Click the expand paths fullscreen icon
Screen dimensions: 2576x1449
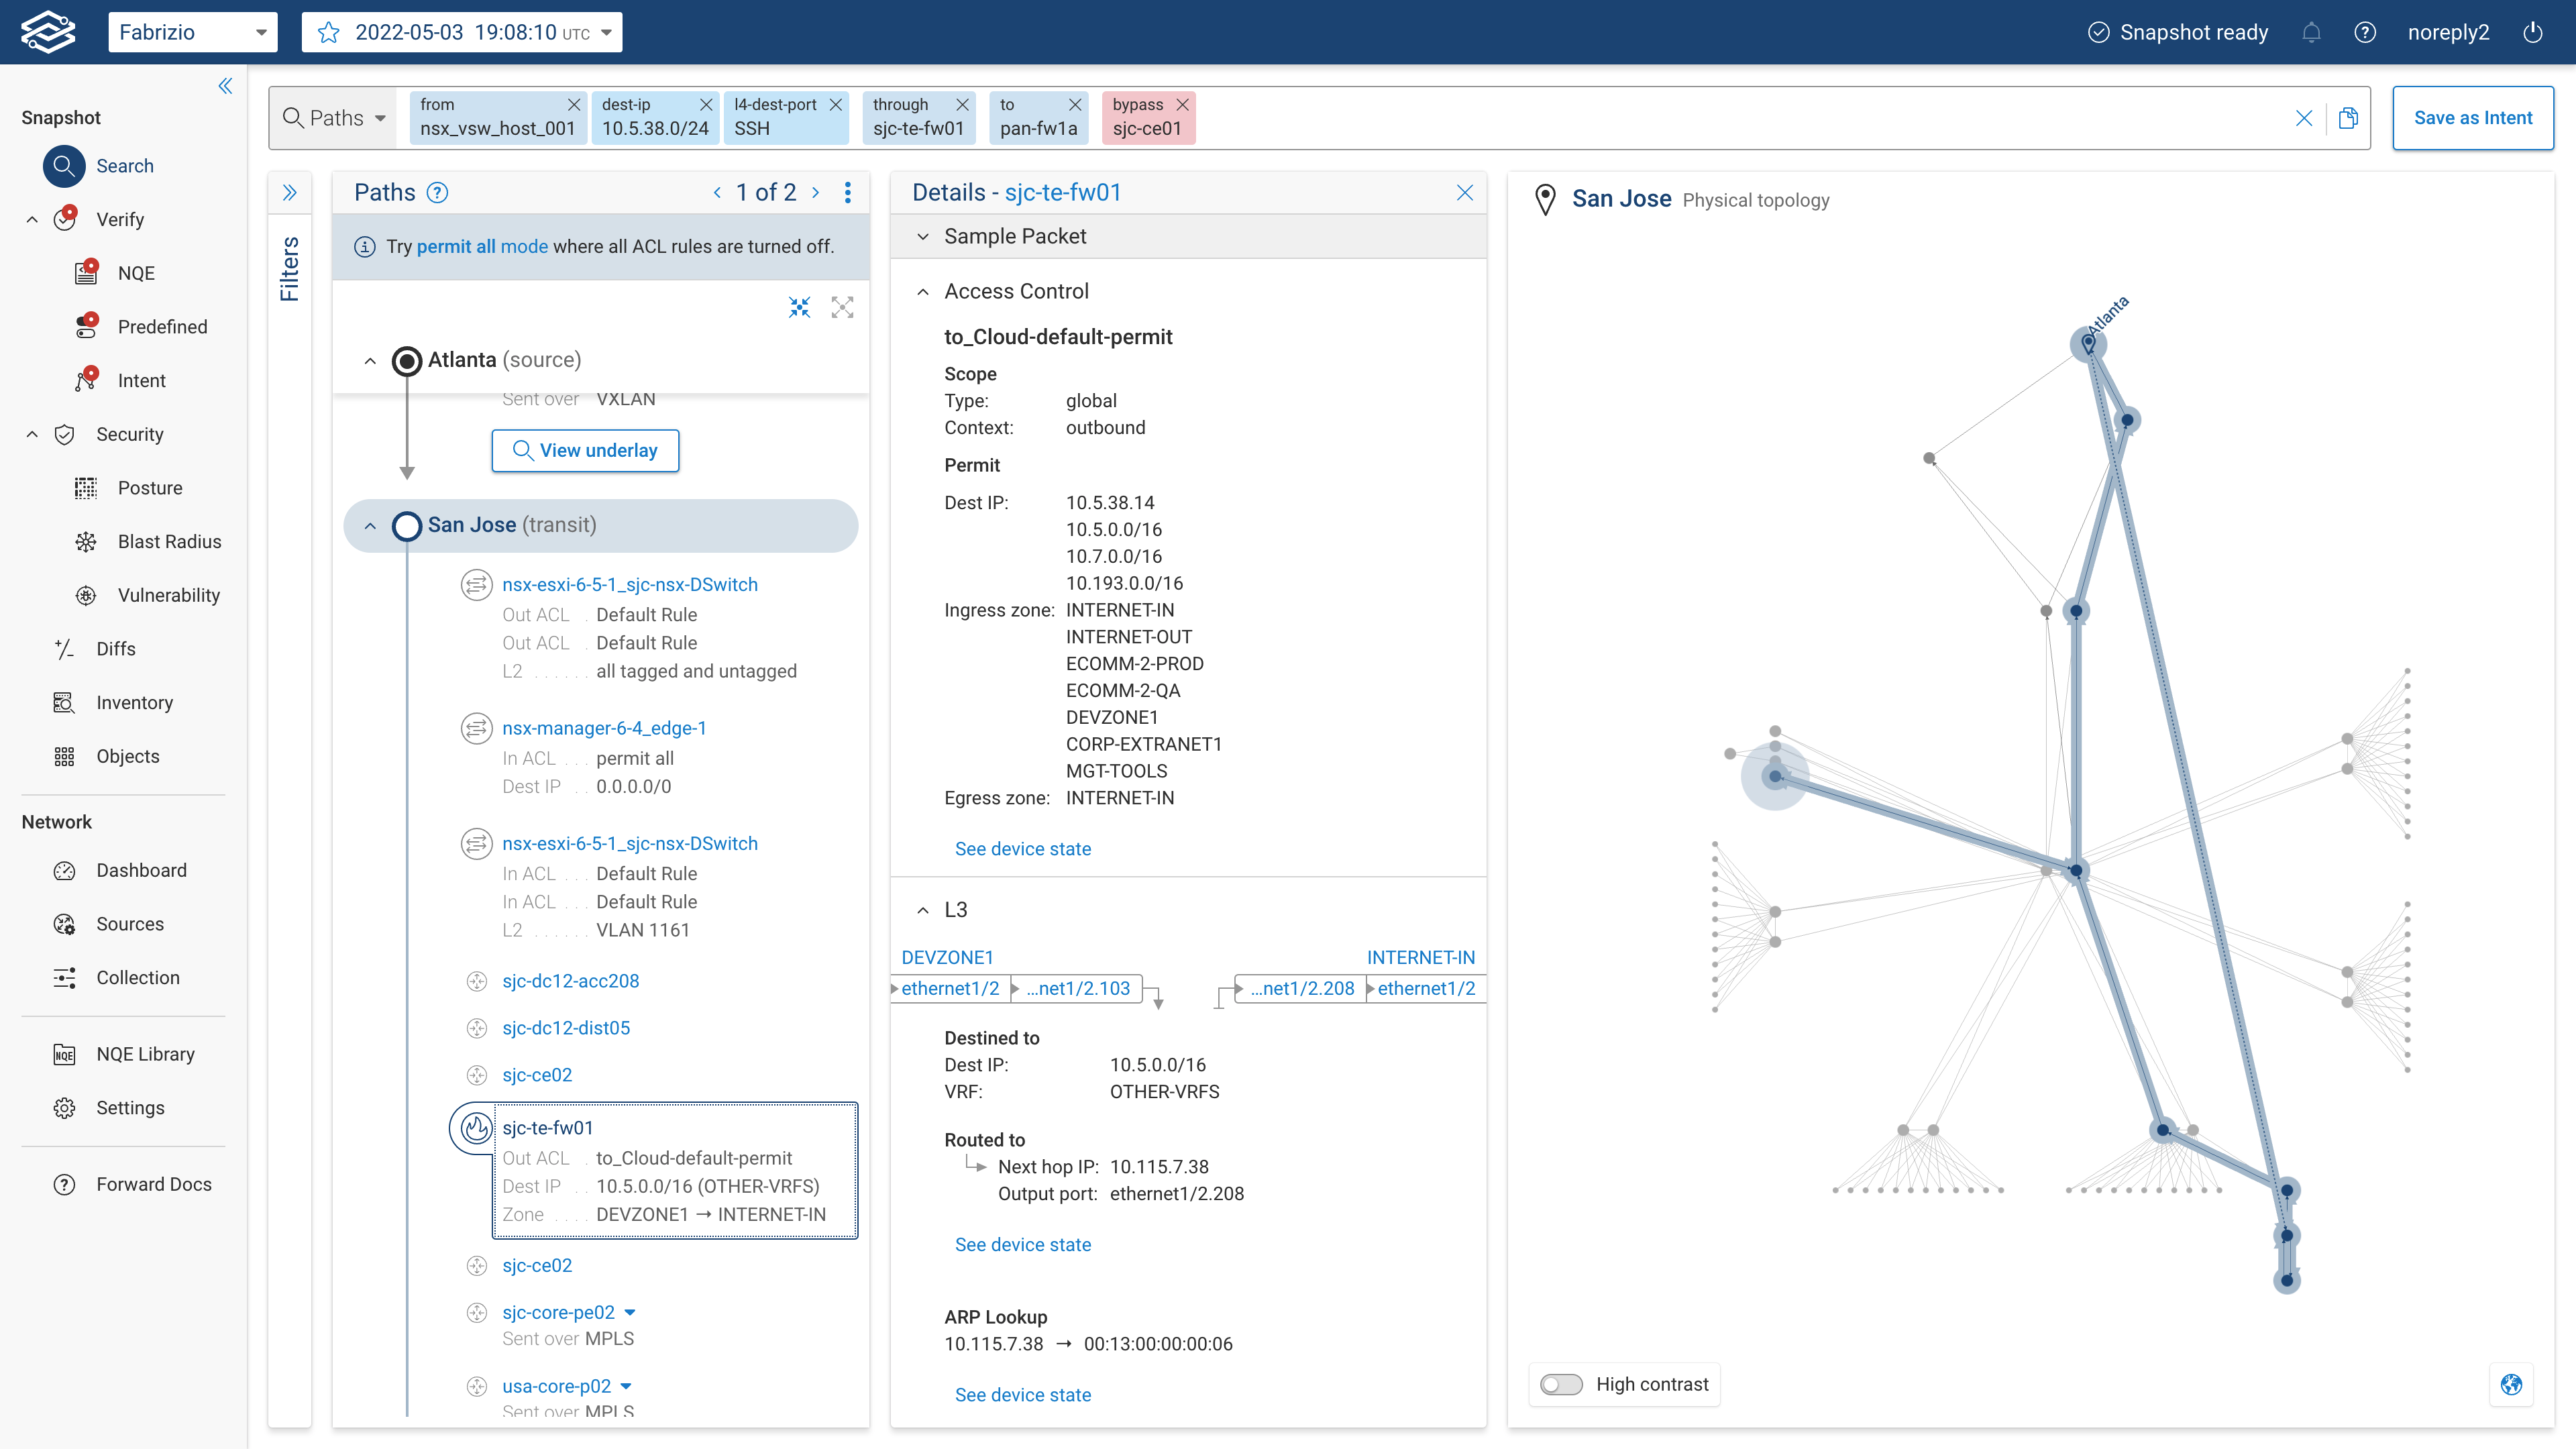842,307
